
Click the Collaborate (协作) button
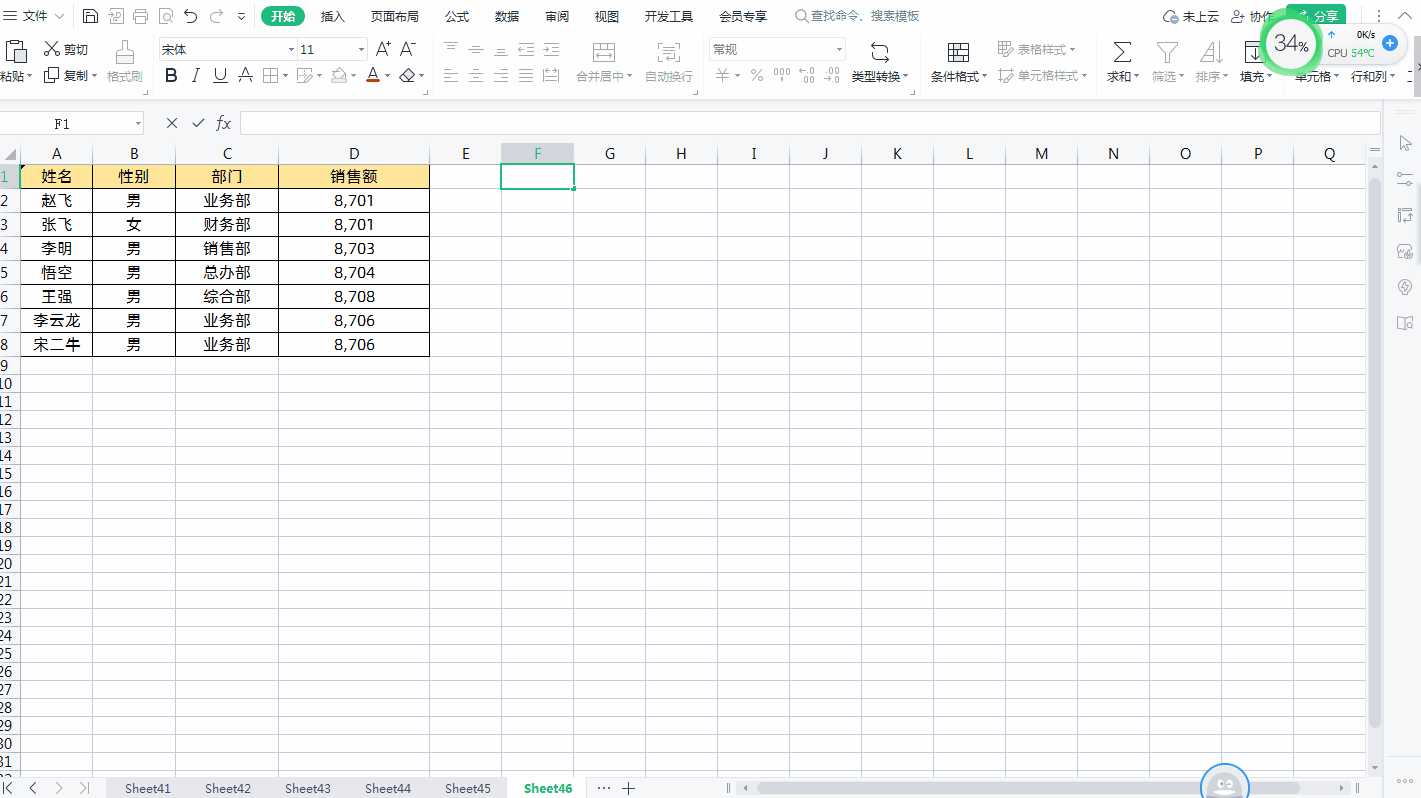(1252, 16)
